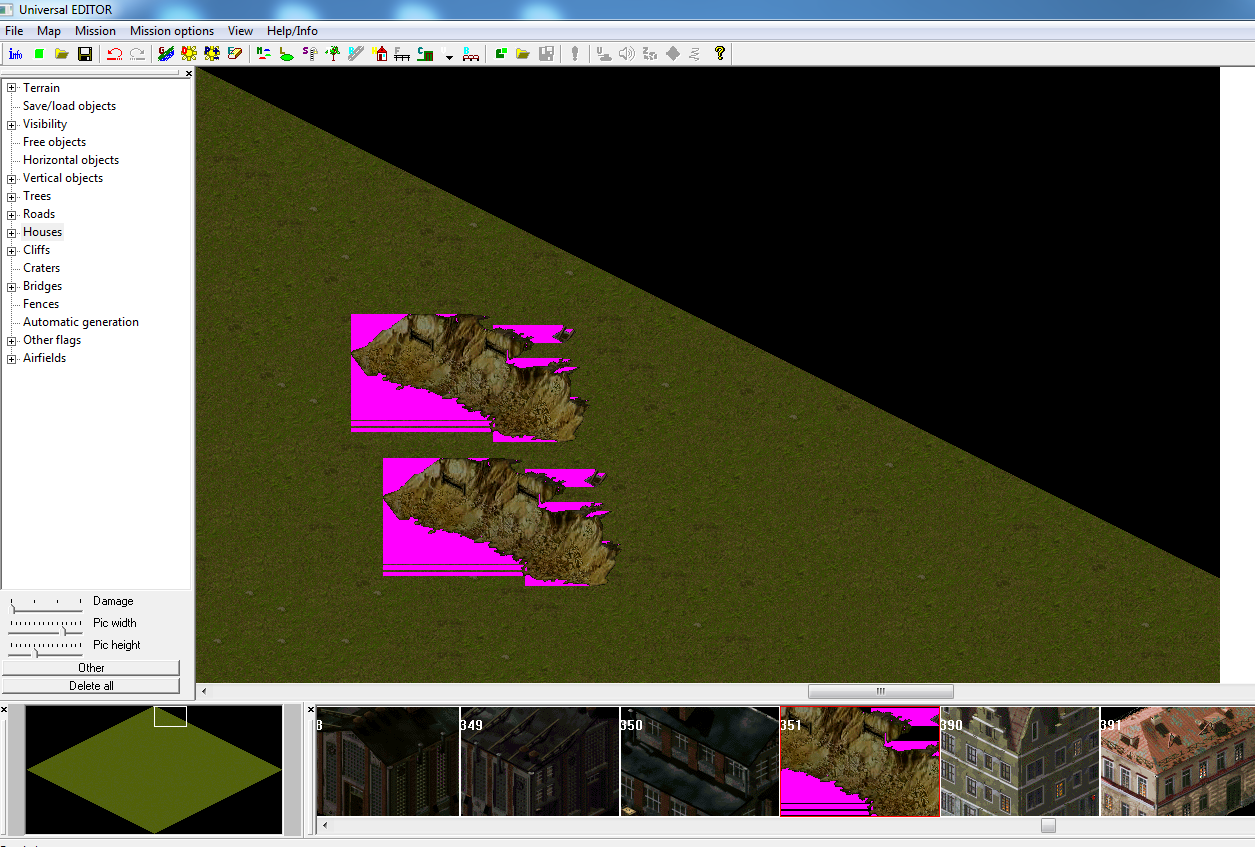Select the eraser toolbar icon

(235, 54)
